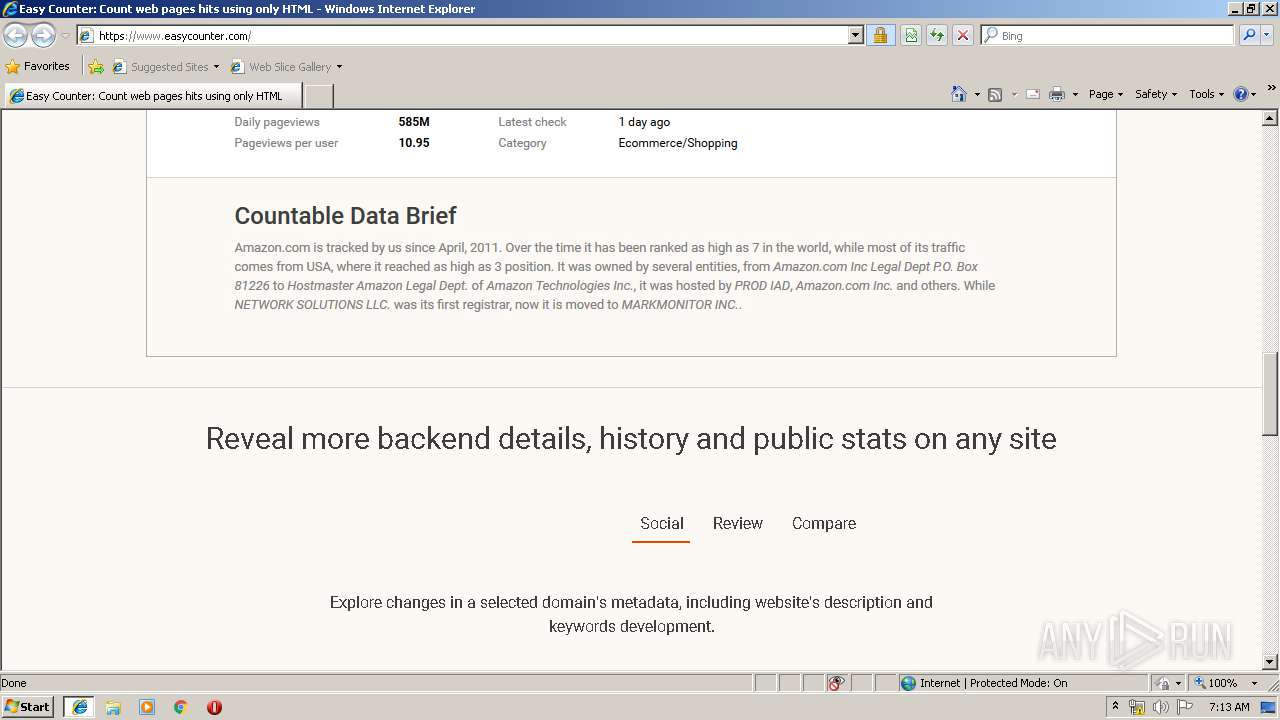
Task: Click the 10.95 pageviews per user value
Action: (x=414, y=143)
